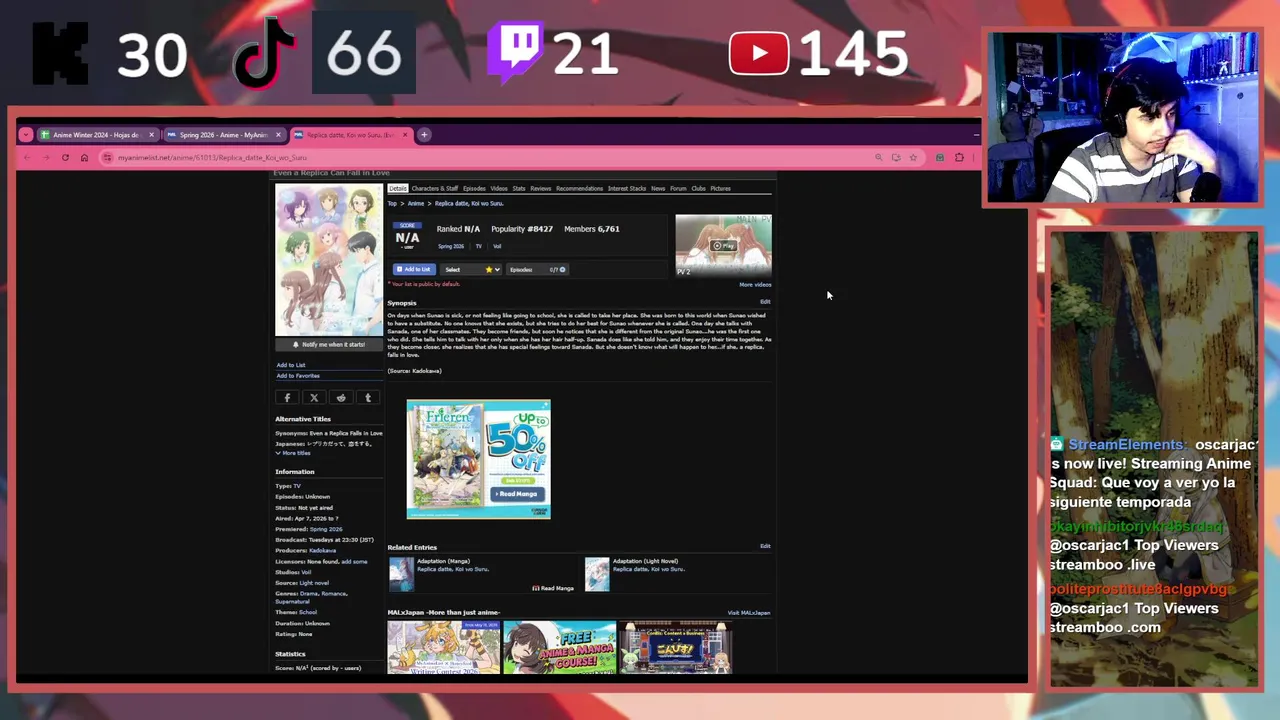The image size is (1280, 720).
Task: Click the blue Add to List button
Action: (x=414, y=269)
